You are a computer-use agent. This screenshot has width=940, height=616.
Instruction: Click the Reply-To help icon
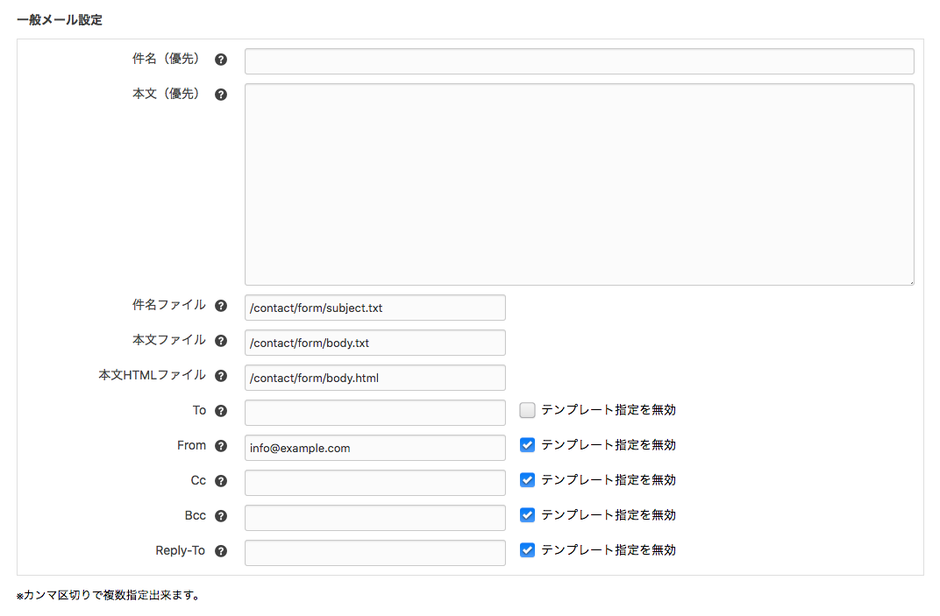click(221, 551)
